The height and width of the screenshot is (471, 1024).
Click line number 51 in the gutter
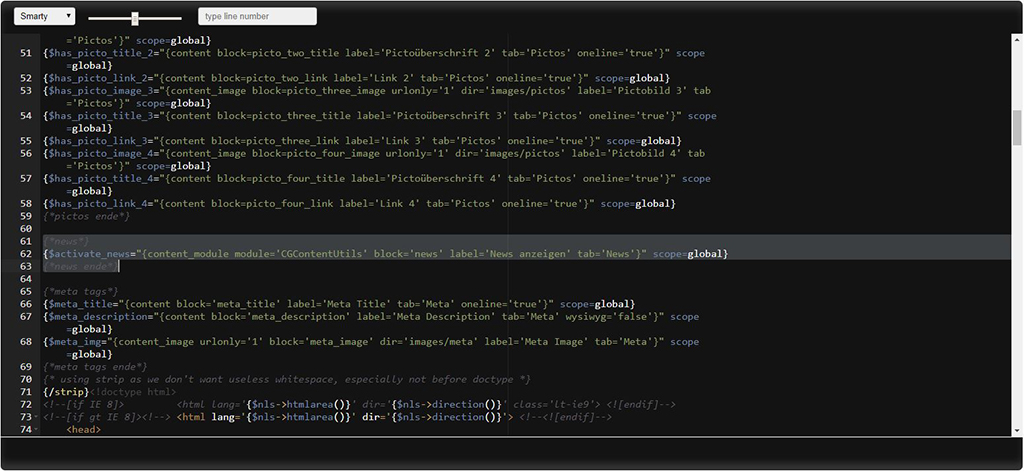[26, 52]
